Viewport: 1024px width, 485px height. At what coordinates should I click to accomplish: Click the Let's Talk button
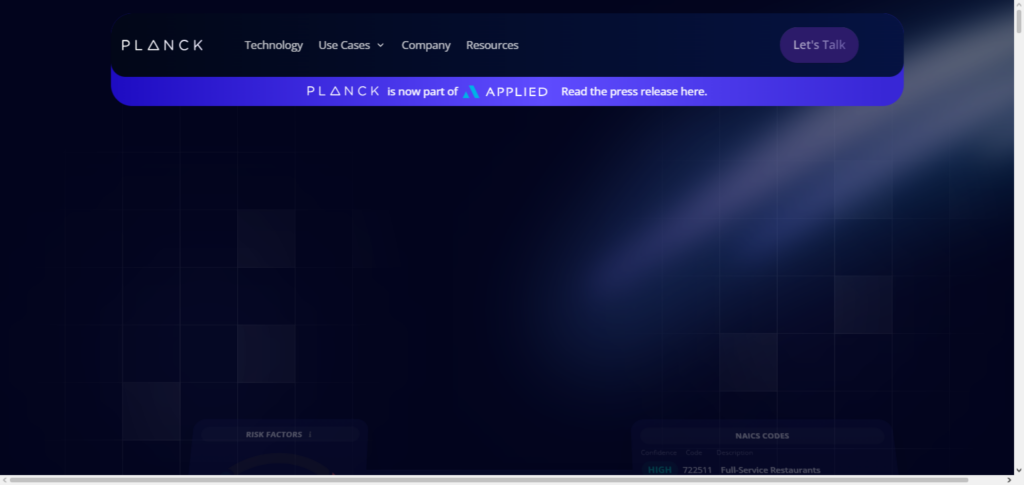click(x=819, y=45)
